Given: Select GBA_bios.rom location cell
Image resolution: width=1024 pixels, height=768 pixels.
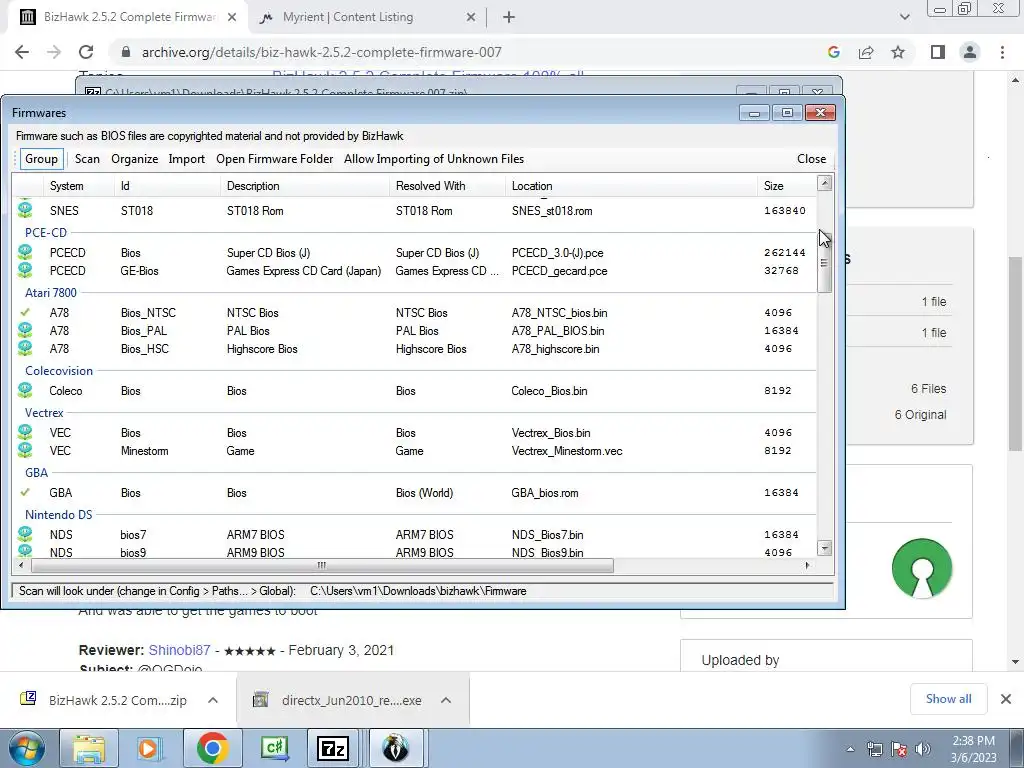Looking at the screenshot, I should coord(545,493).
